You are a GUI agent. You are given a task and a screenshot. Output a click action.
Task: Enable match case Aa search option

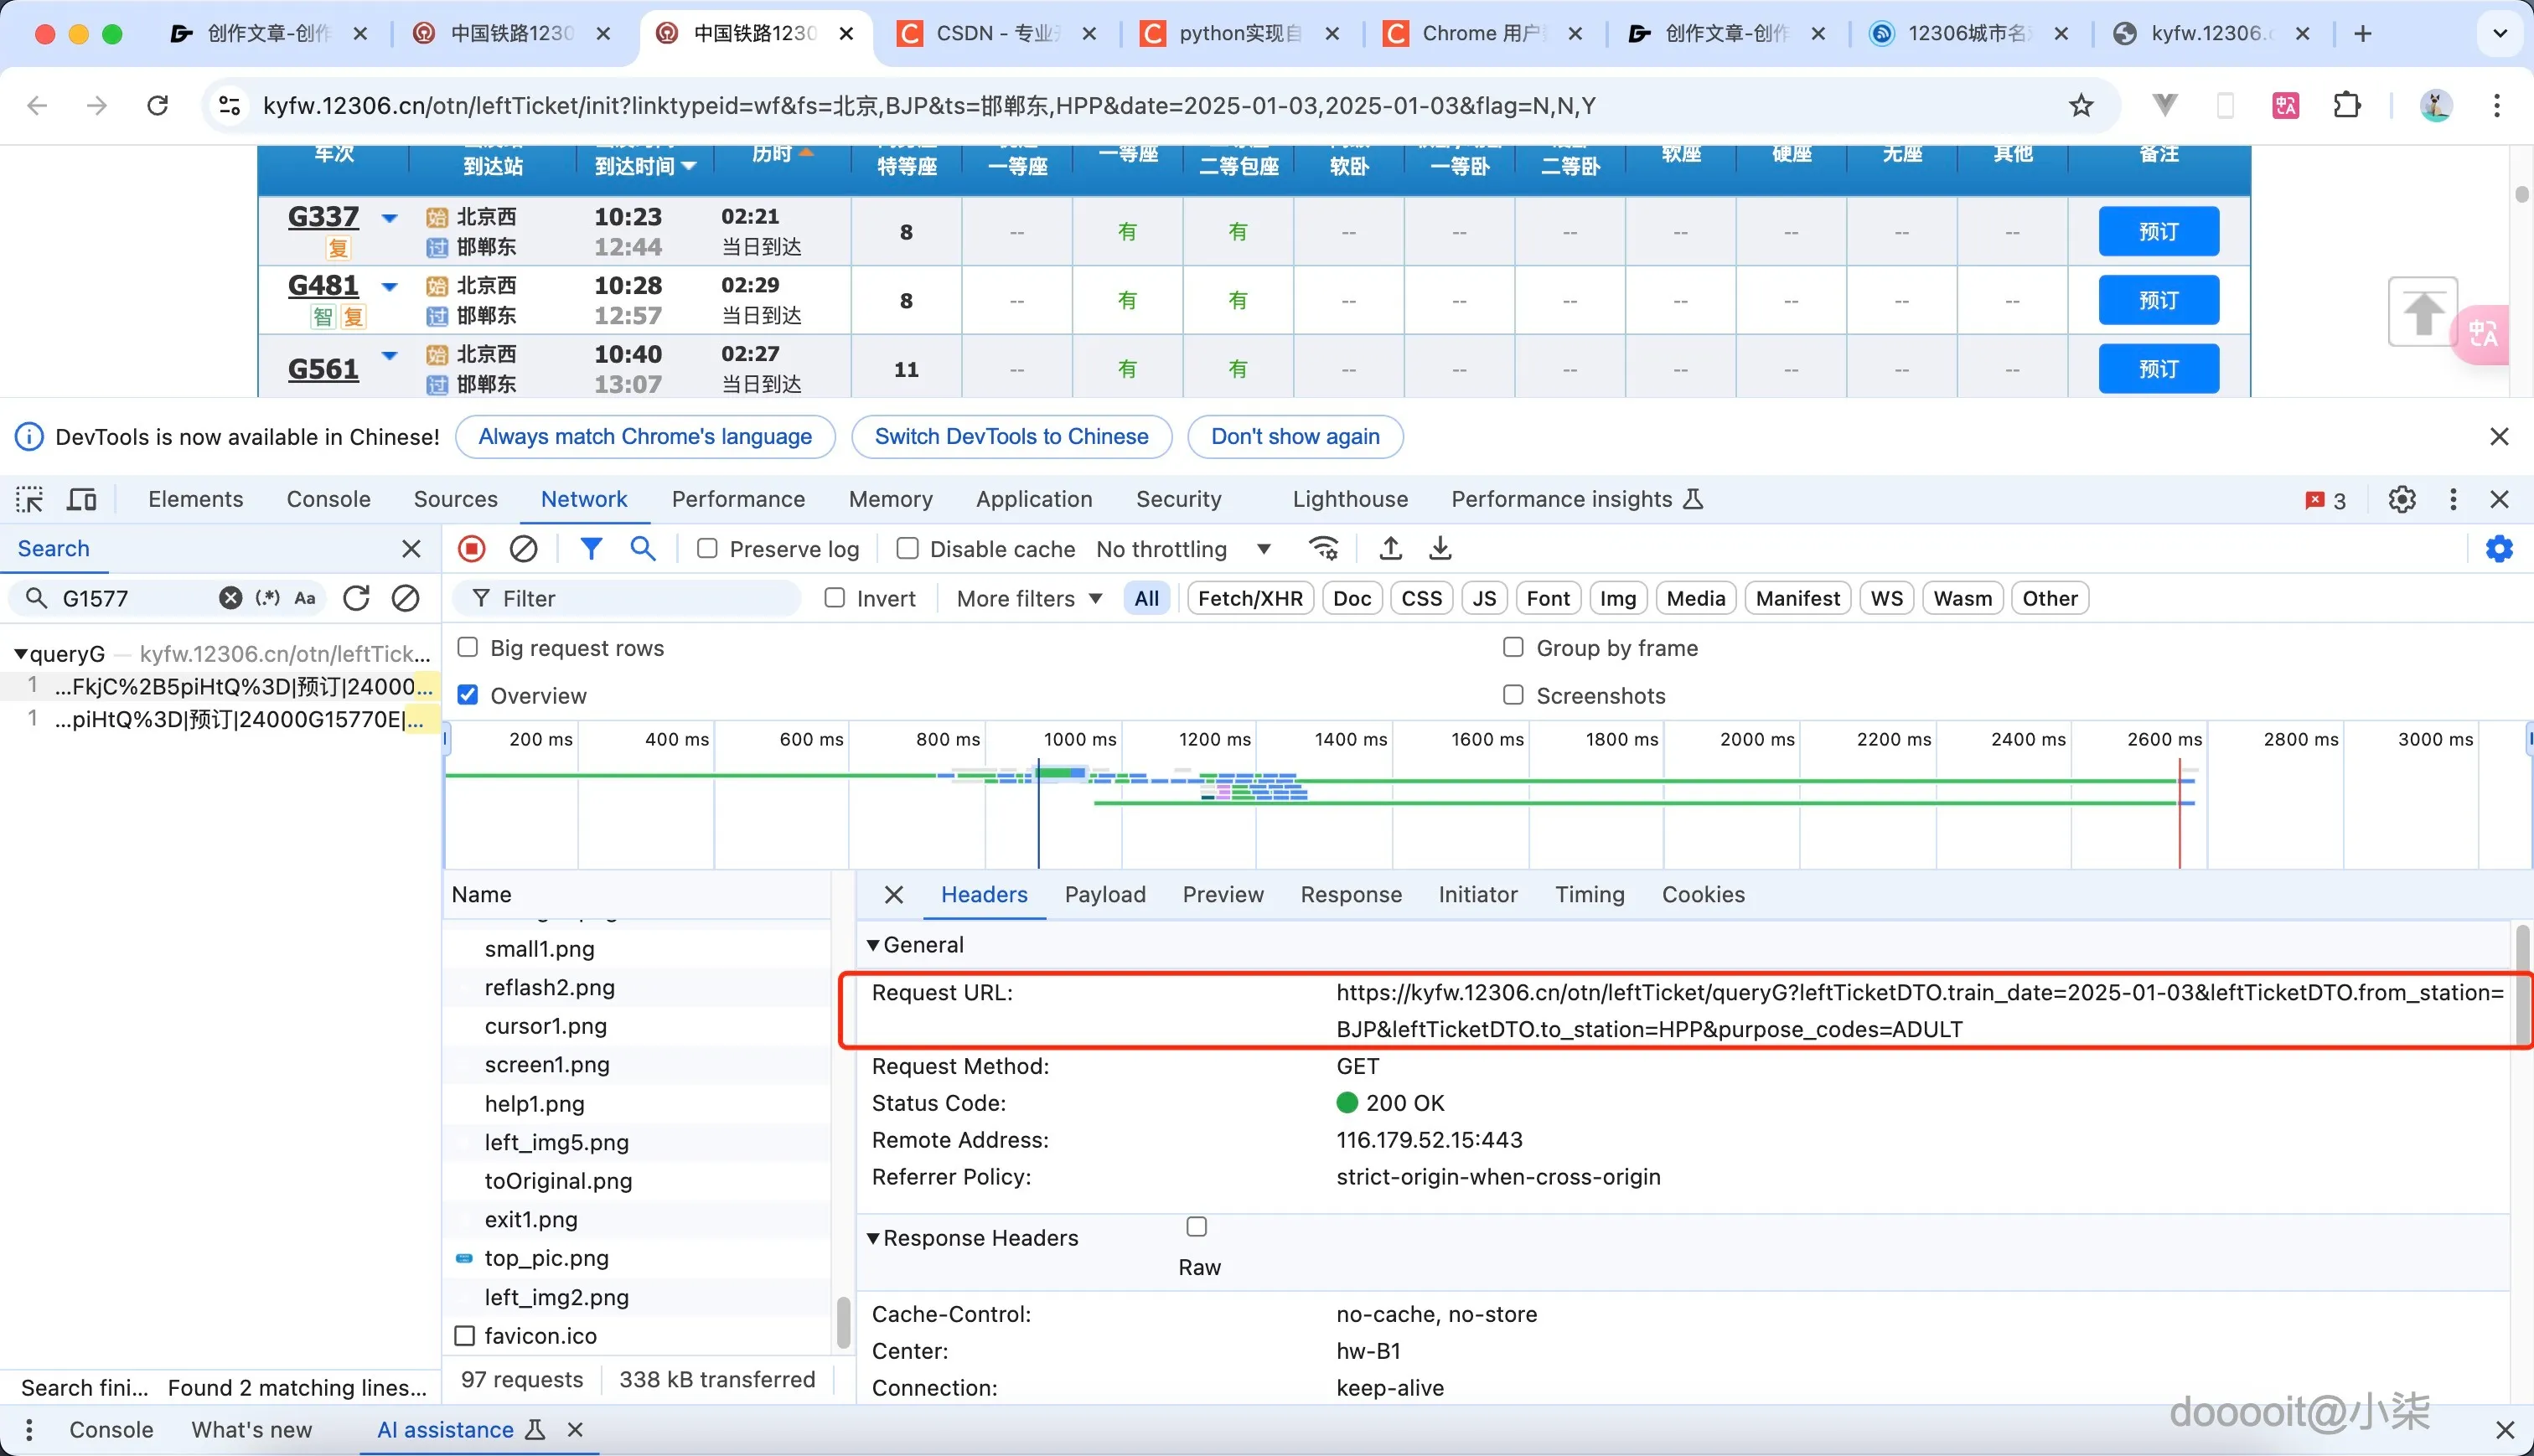click(x=305, y=598)
